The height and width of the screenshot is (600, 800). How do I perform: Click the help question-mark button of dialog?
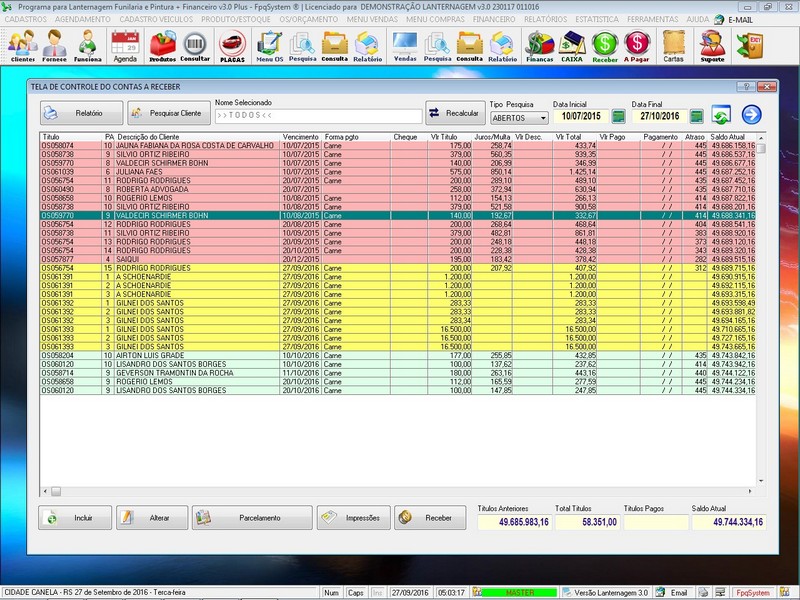(746, 87)
